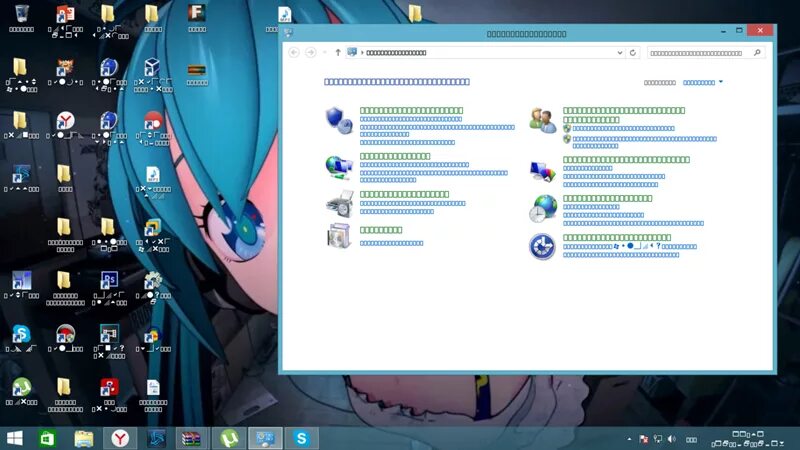Click the green heading beside the printer icon
Screen dimensions: 800x450
404,194
